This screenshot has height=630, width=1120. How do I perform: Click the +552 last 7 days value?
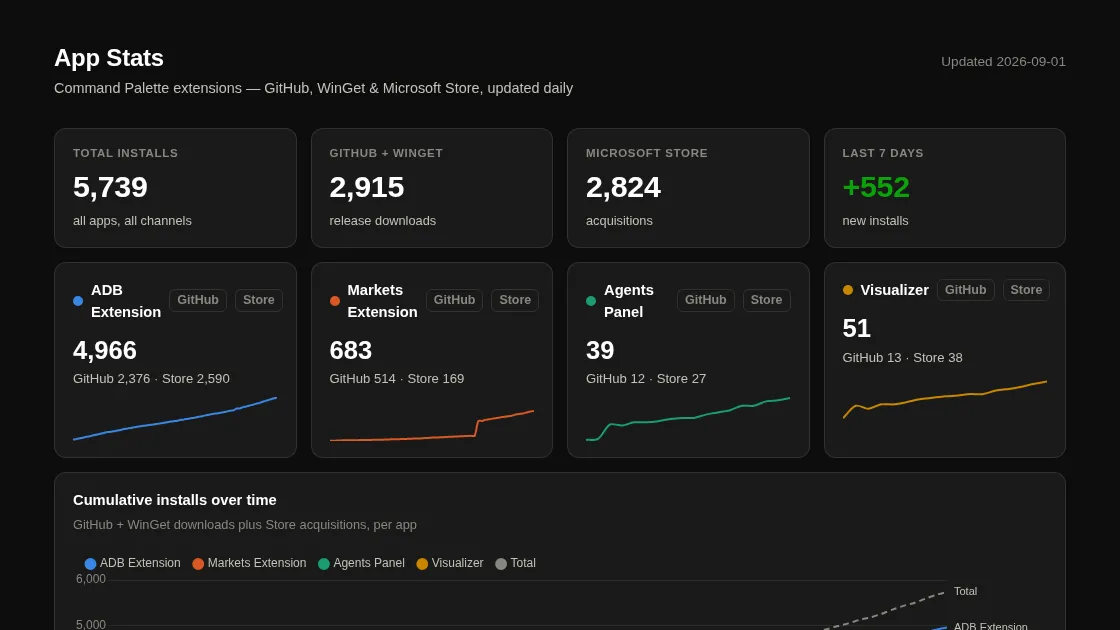point(876,187)
